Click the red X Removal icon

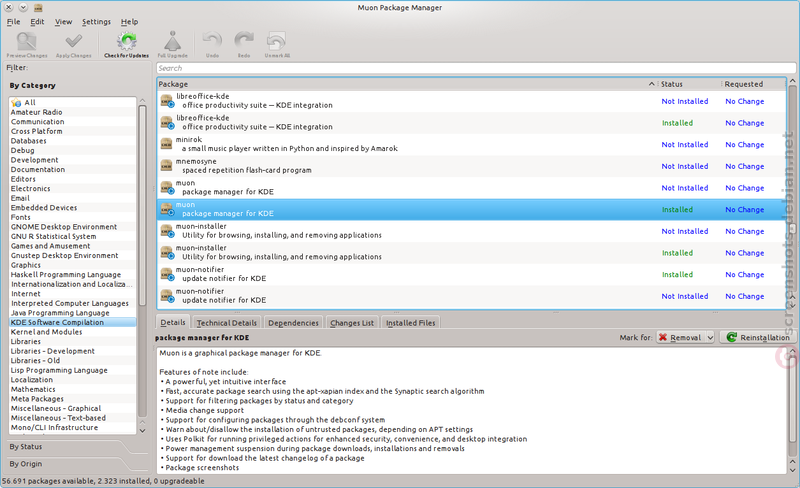[x=663, y=337]
